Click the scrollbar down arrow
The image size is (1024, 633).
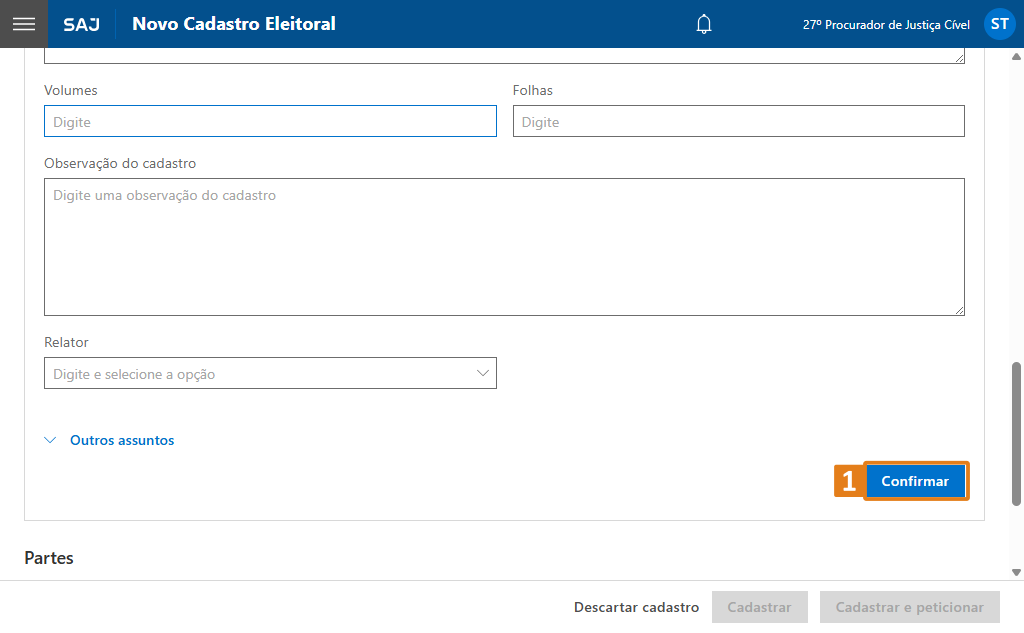(1017, 572)
